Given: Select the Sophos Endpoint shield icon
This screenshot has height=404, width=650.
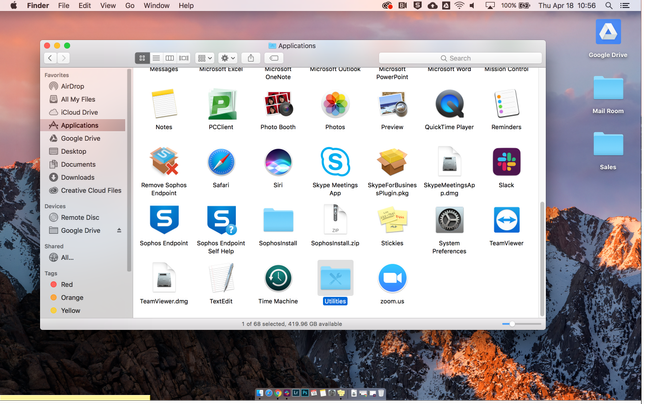Looking at the screenshot, I should coord(164,220).
